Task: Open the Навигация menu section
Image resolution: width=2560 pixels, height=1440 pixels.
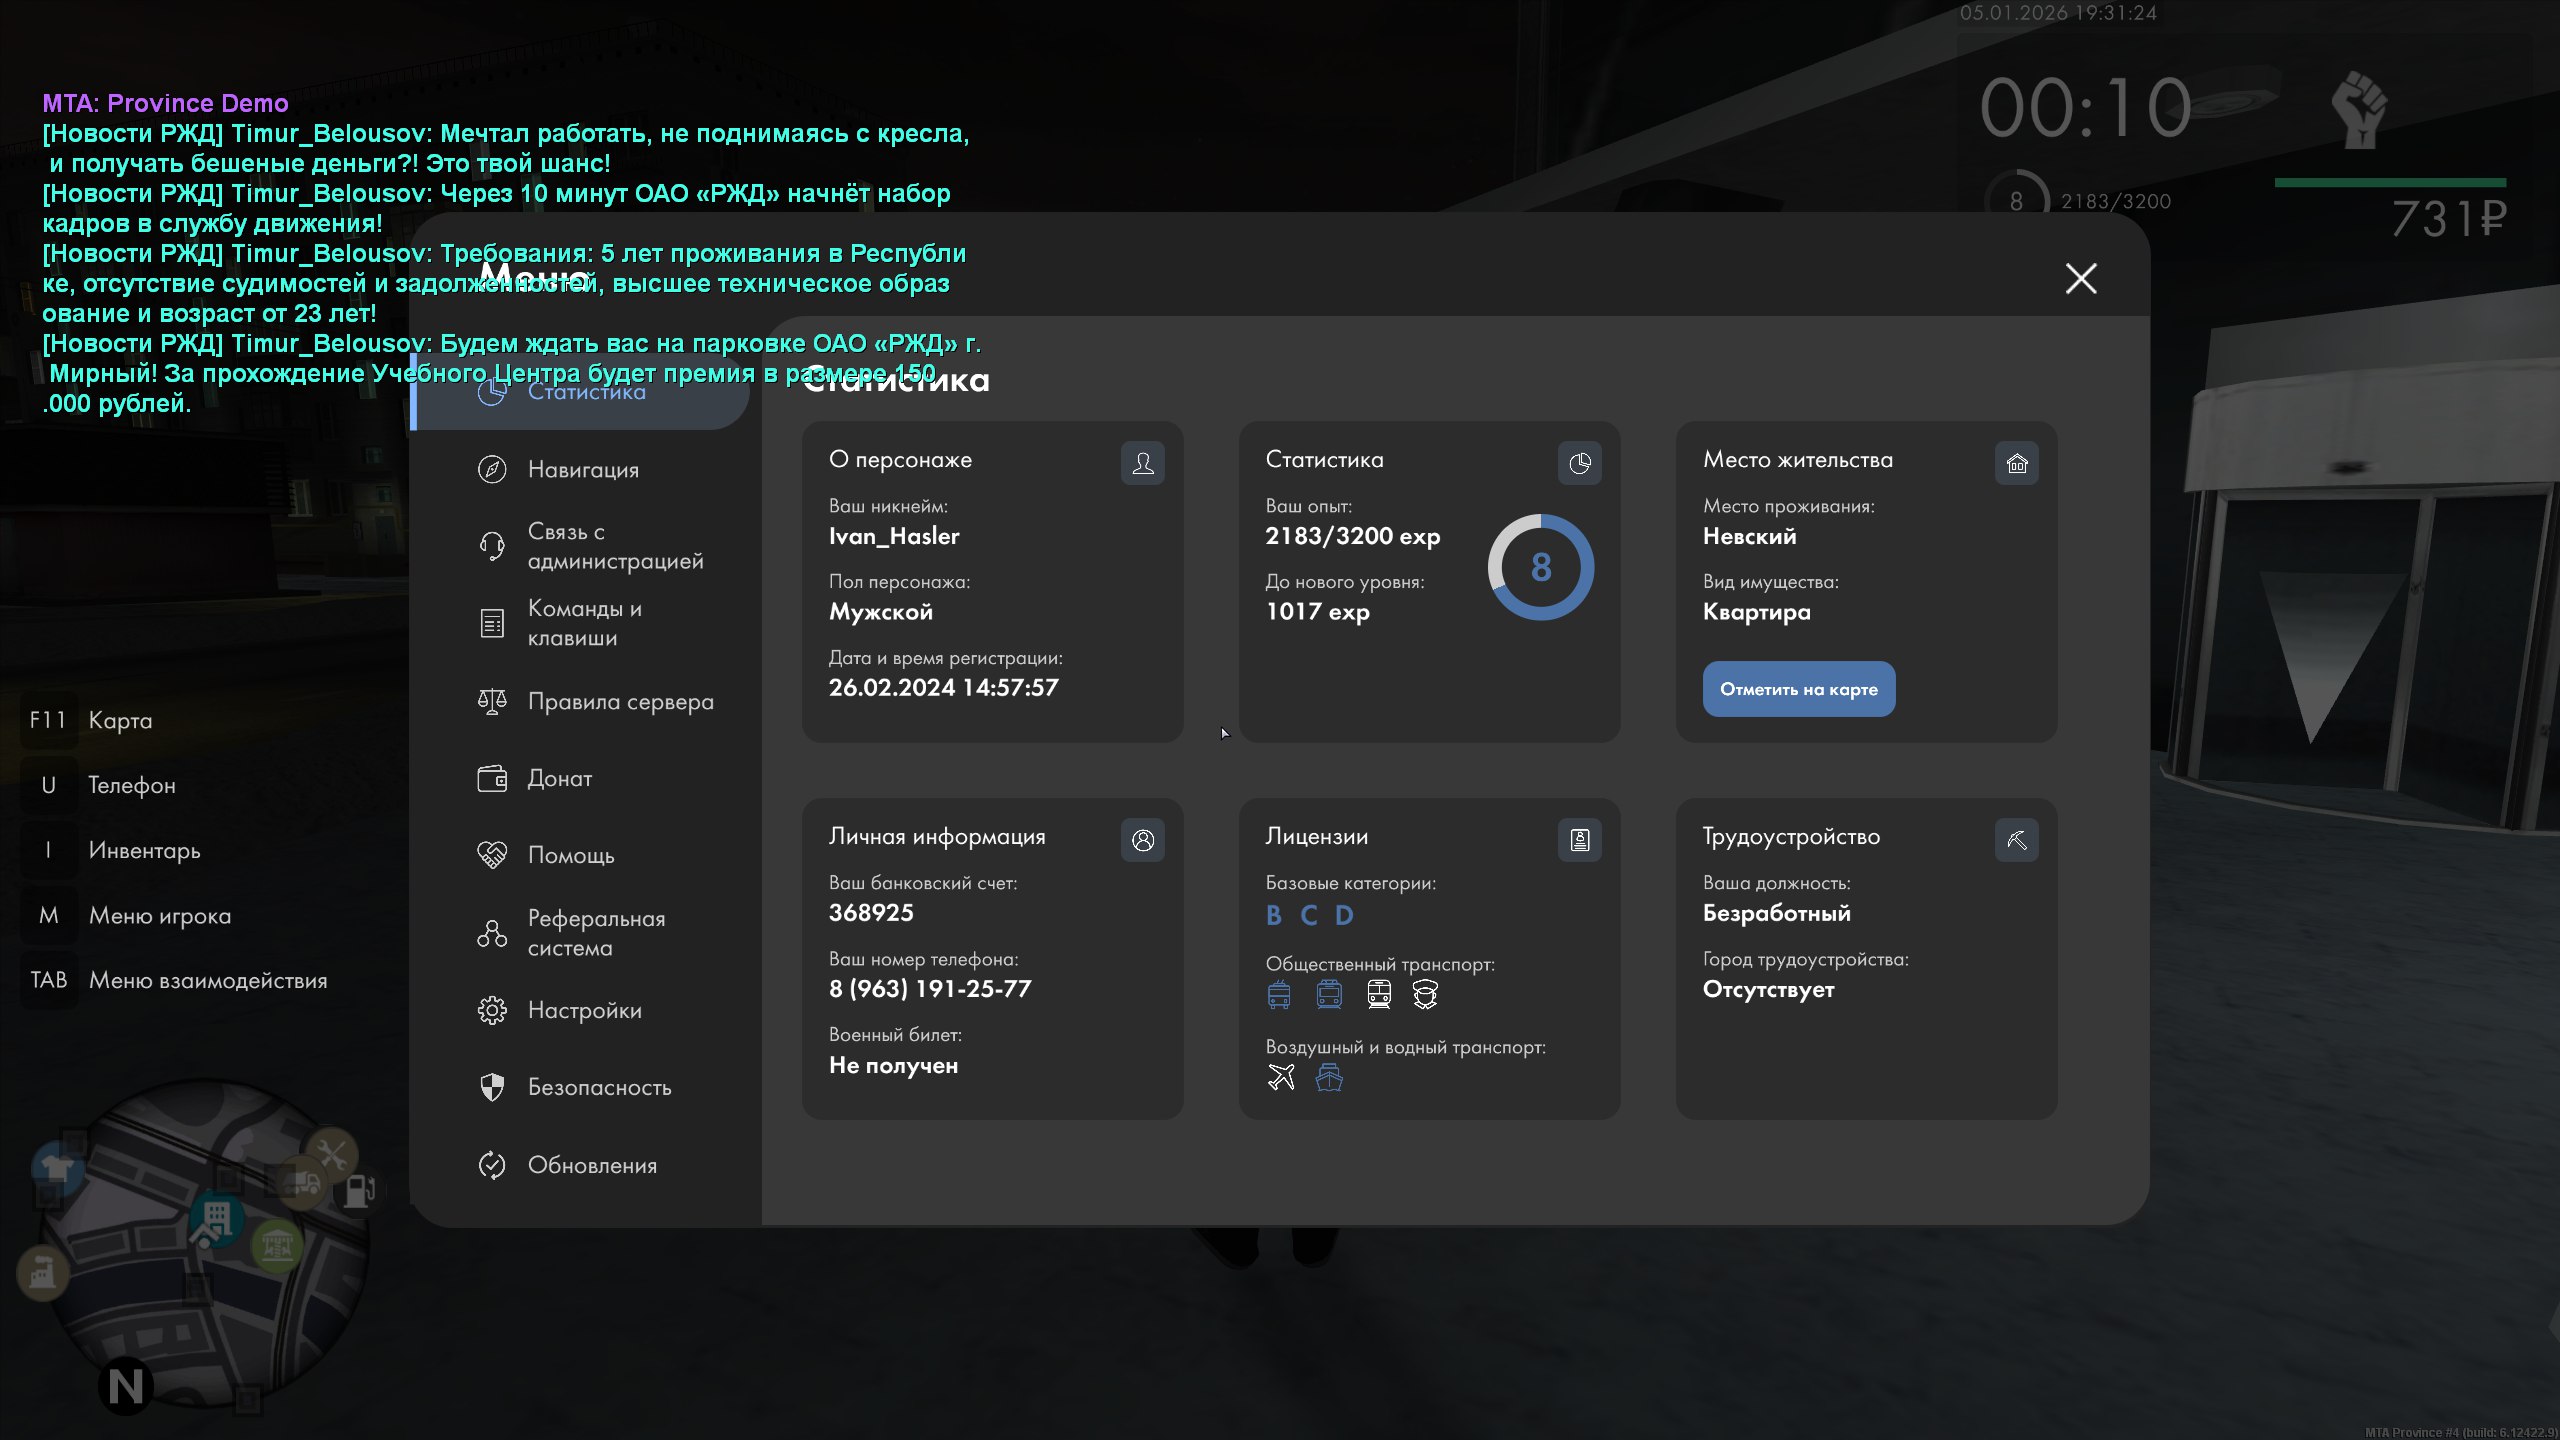Action: coord(582,469)
